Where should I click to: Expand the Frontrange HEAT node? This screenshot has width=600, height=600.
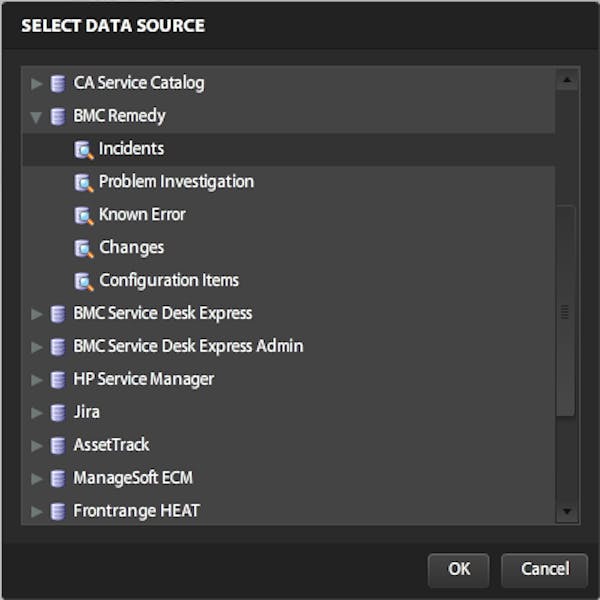tap(37, 511)
